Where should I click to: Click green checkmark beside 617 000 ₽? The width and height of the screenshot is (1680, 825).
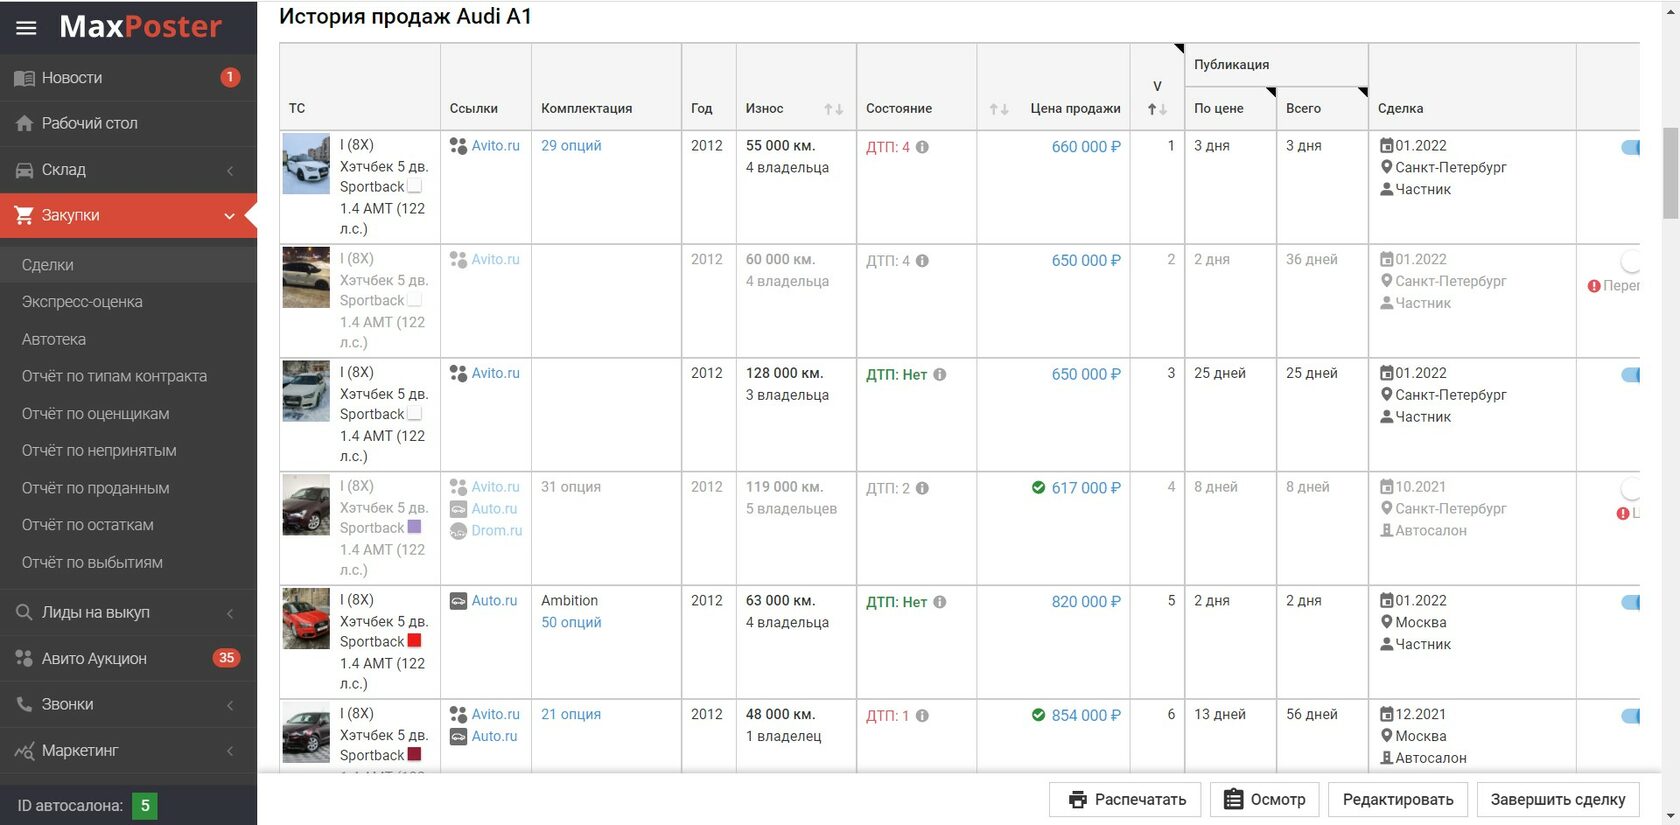click(x=1038, y=488)
